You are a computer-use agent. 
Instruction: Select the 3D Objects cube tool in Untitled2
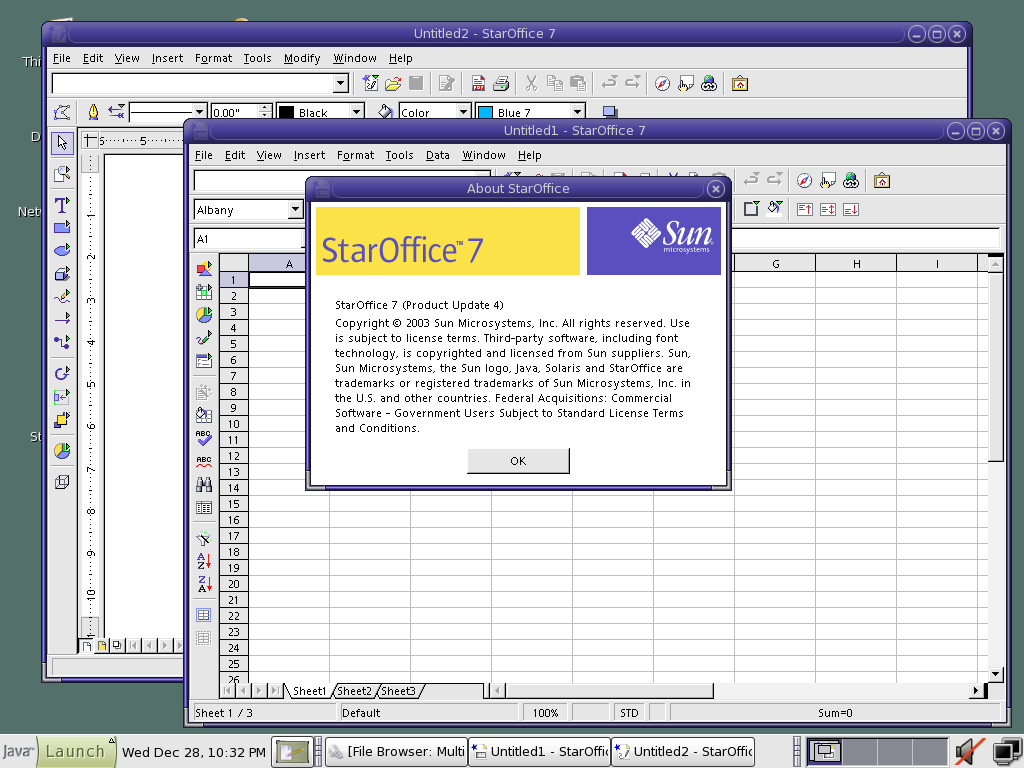point(62,274)
